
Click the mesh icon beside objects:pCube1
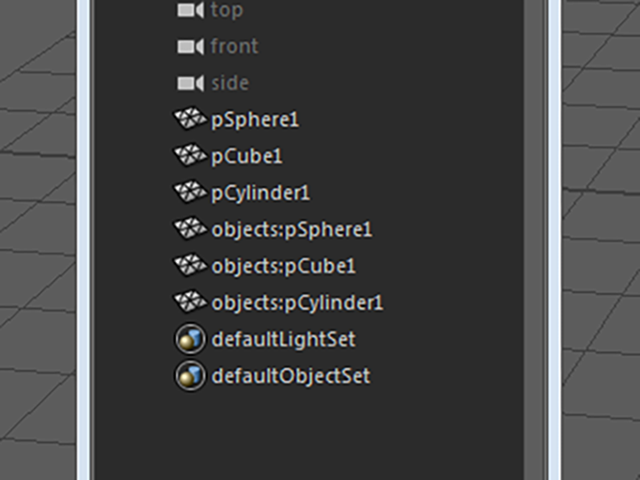click(x=190, y=266)
